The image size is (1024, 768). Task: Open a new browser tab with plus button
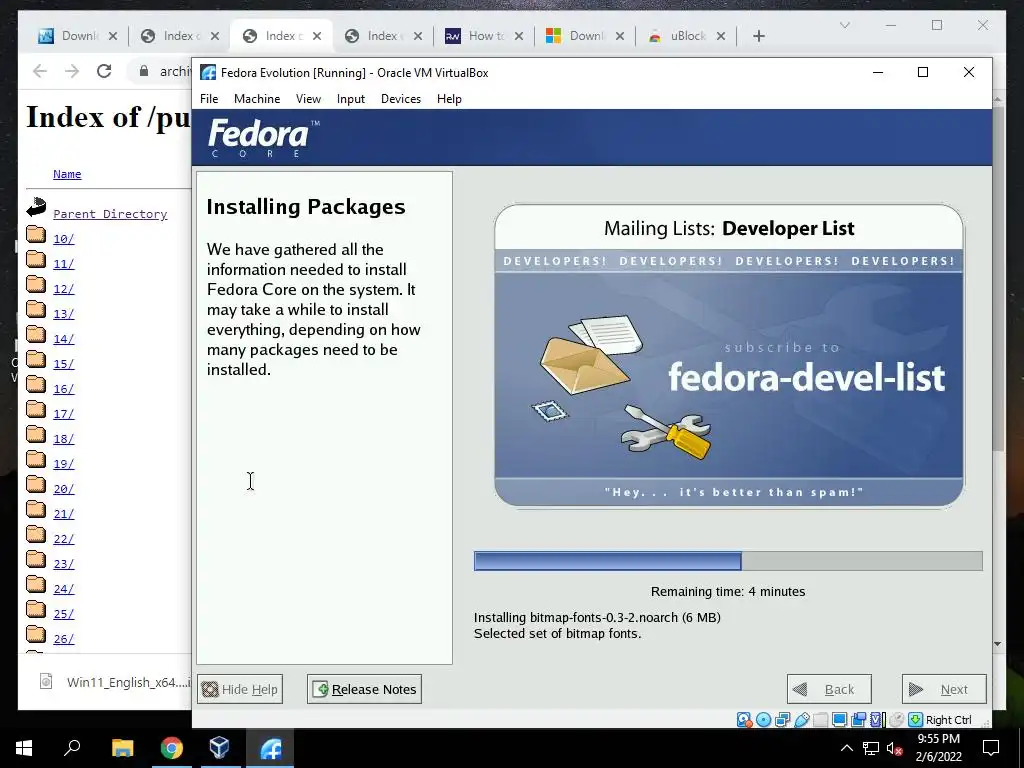[x=758, y=36]
